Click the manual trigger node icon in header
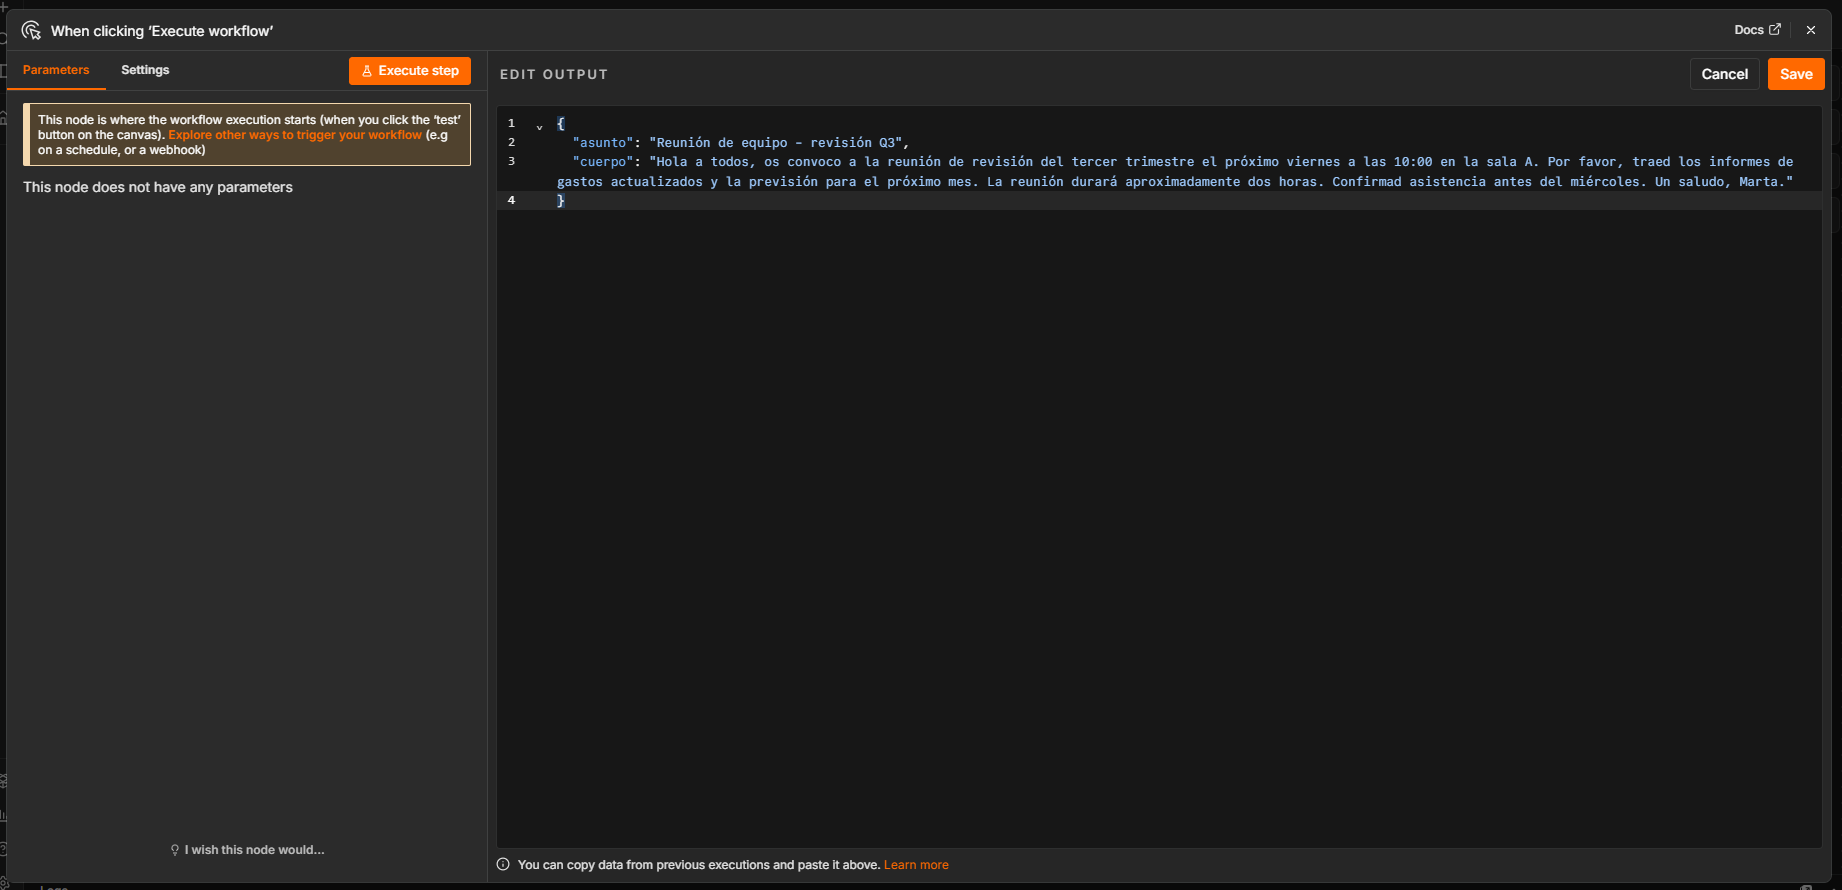This screenshot has height=890, width=1842. [x=31, y=30]
